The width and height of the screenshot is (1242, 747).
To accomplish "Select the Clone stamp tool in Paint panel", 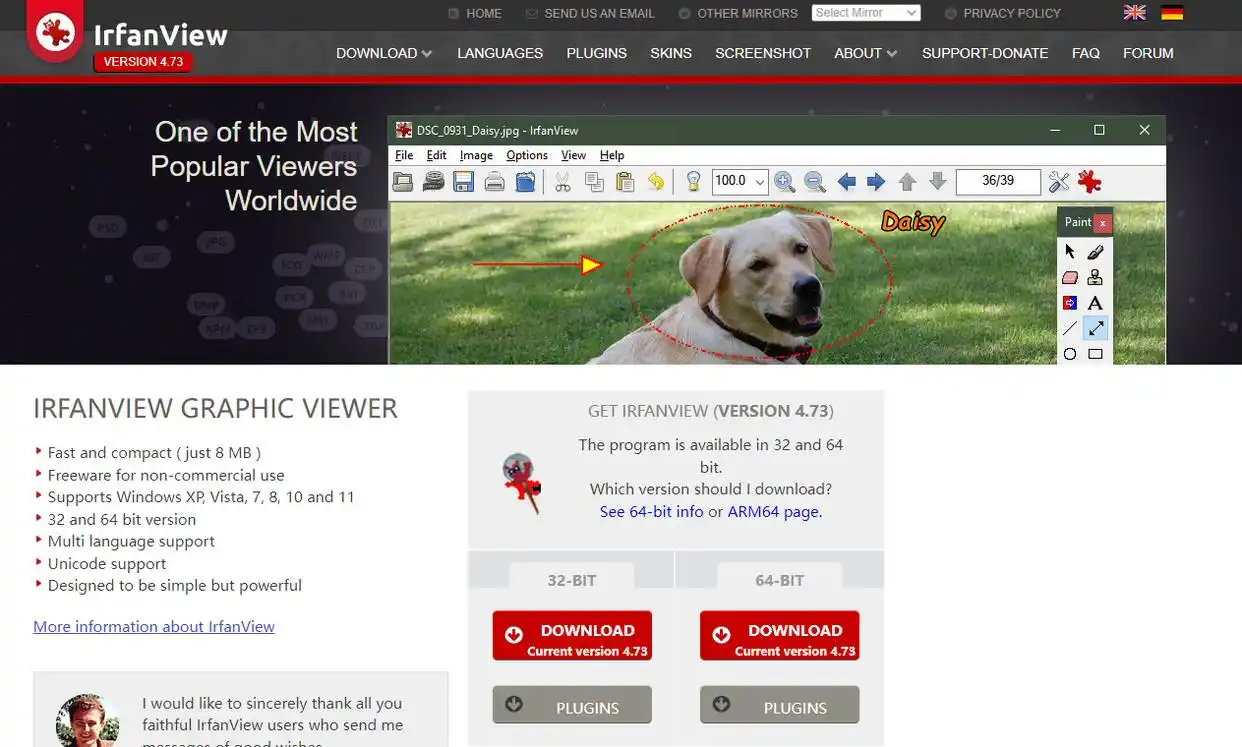I will pos(1096,278).
